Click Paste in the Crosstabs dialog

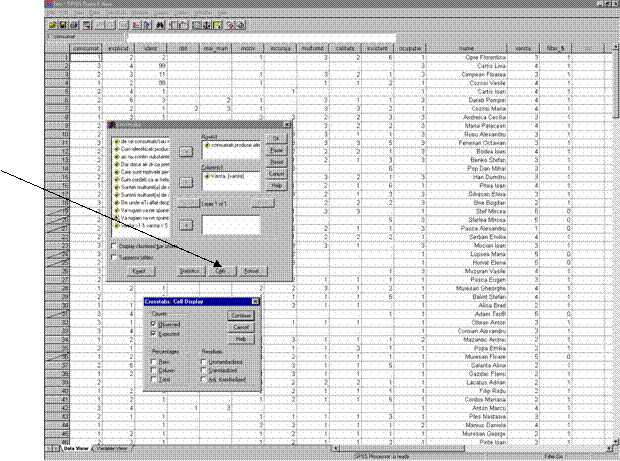[276, 150]
